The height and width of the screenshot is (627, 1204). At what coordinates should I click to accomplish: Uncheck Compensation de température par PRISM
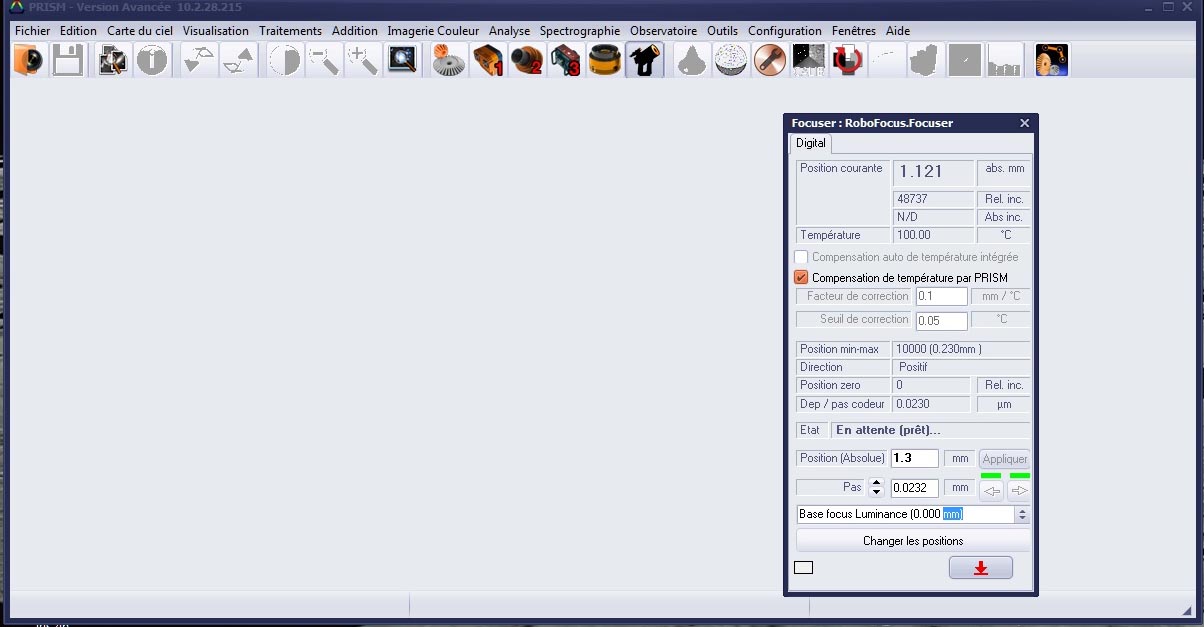[801, 277]
